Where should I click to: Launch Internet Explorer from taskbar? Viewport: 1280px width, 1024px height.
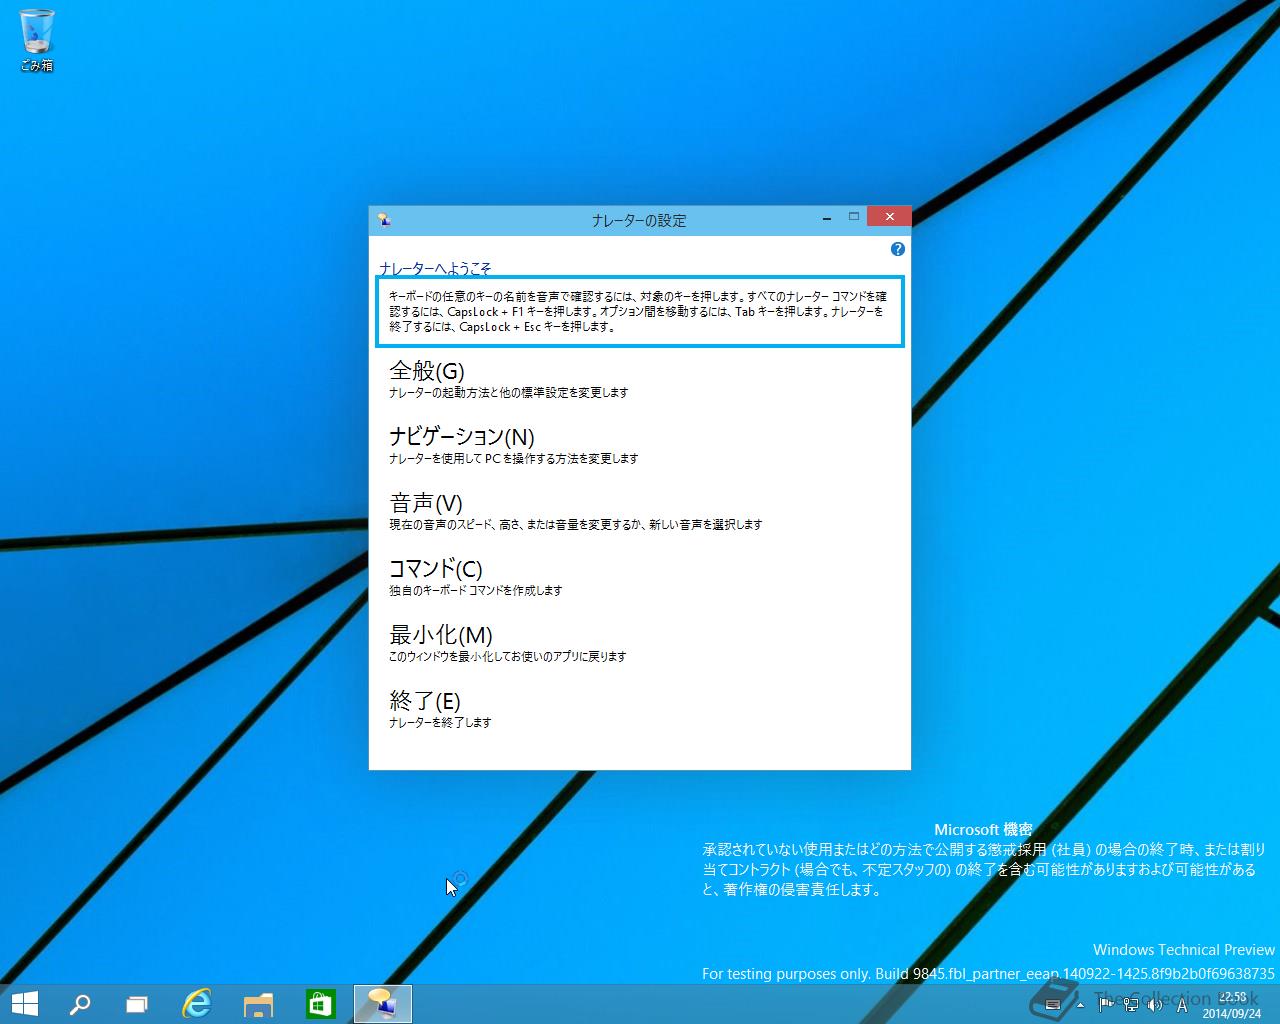197,1004
